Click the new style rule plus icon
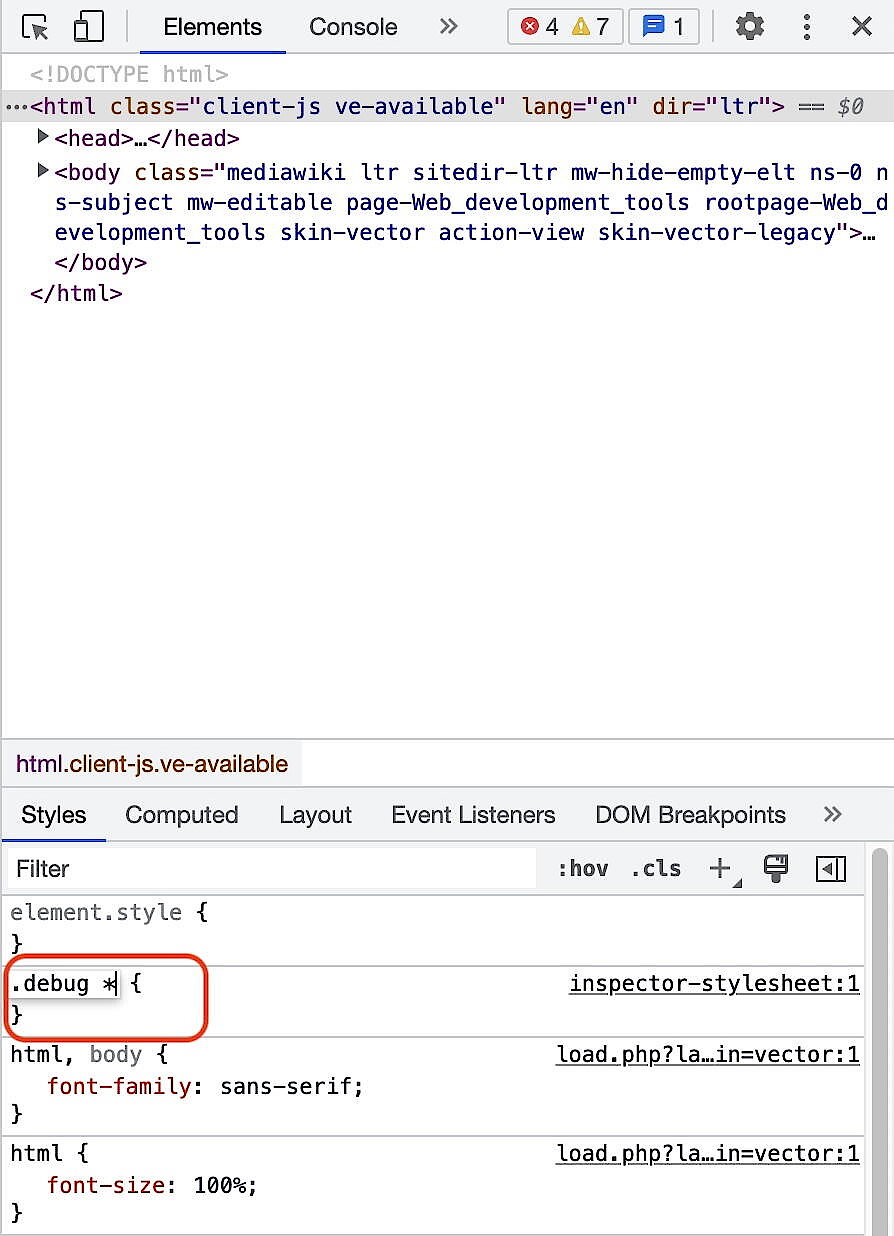This screenshot has width=894, height=1236. 719,866
